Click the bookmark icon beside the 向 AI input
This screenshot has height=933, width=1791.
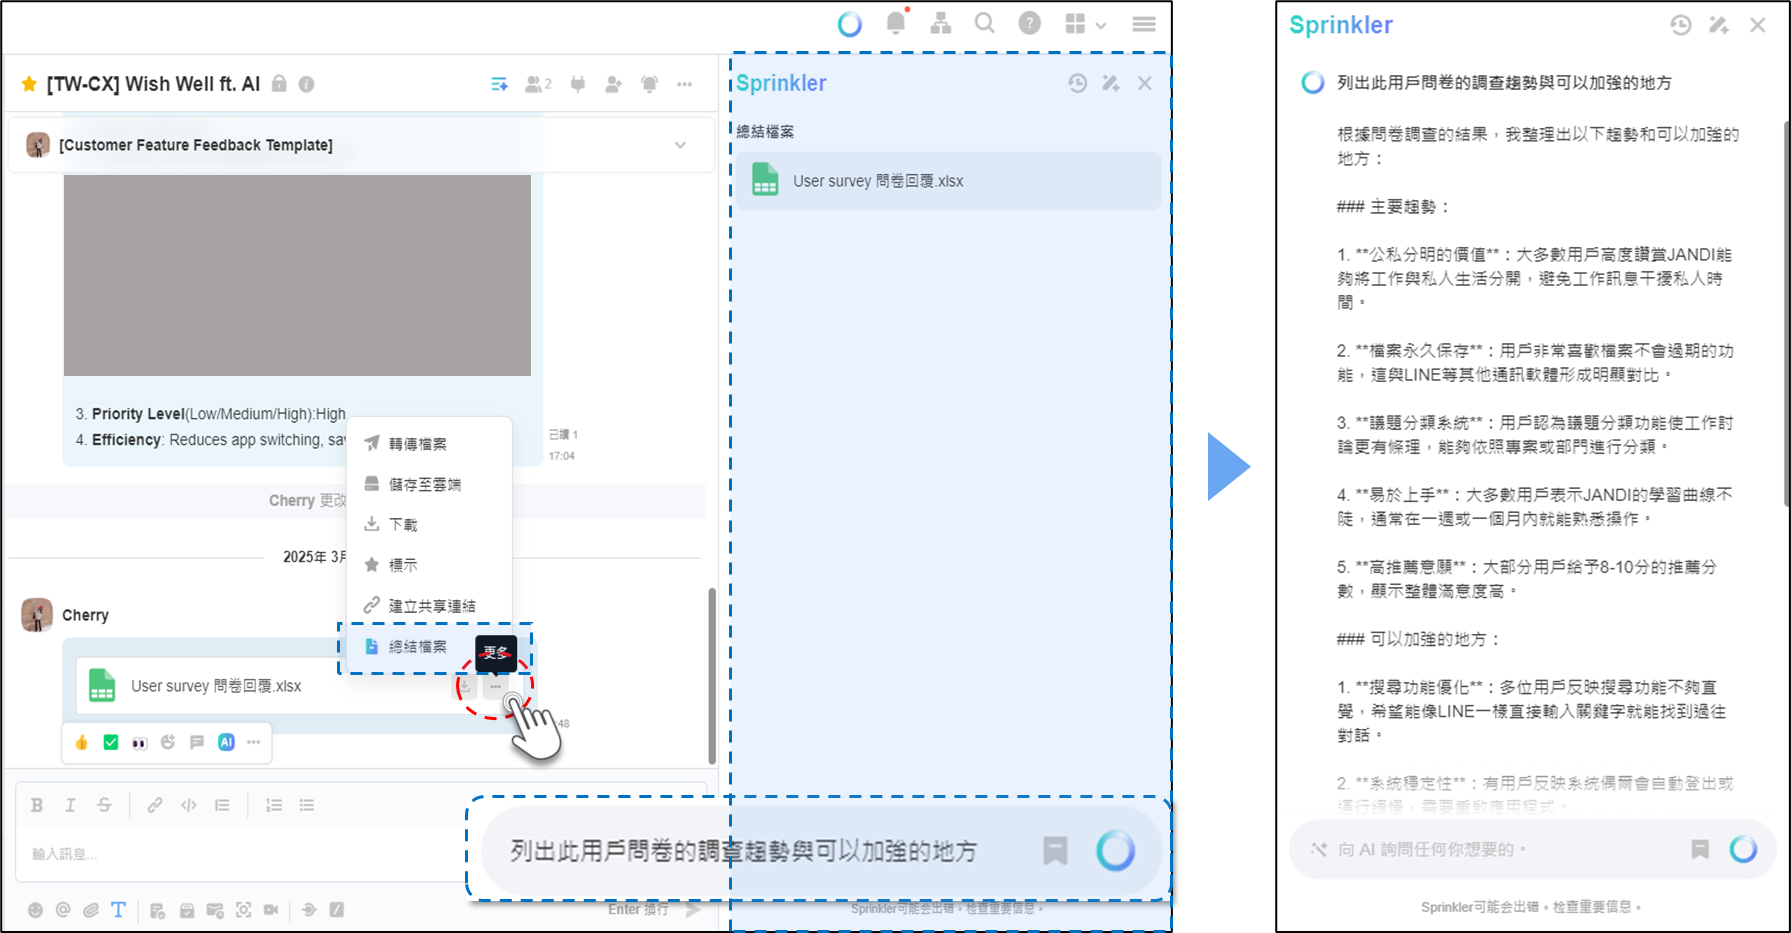pyautogui.click(x=1700, y=850)
